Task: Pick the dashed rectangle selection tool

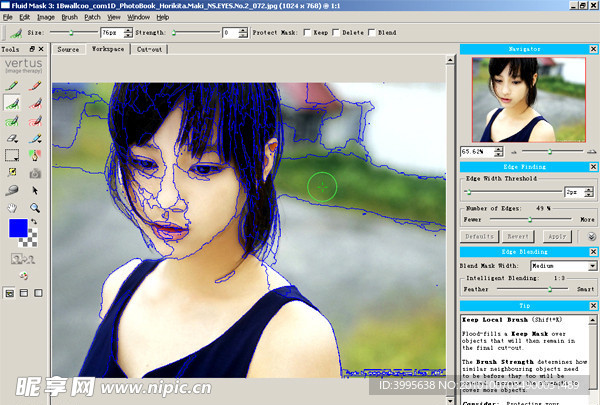Action: [x=12, y=155]
